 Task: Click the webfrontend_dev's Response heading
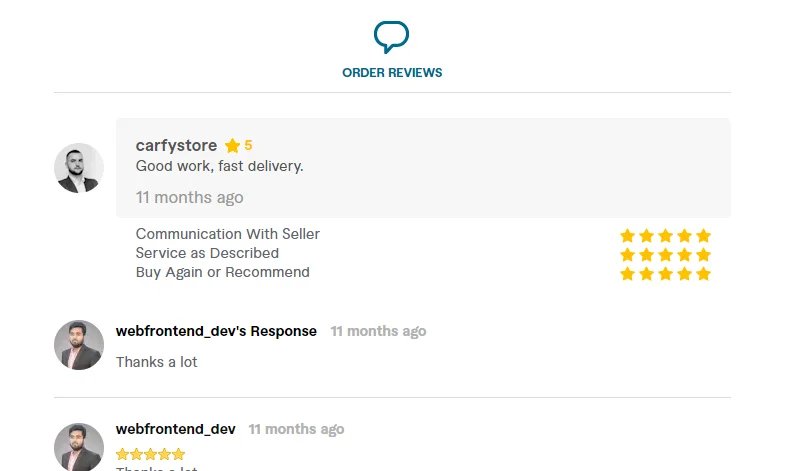point(216,331)
